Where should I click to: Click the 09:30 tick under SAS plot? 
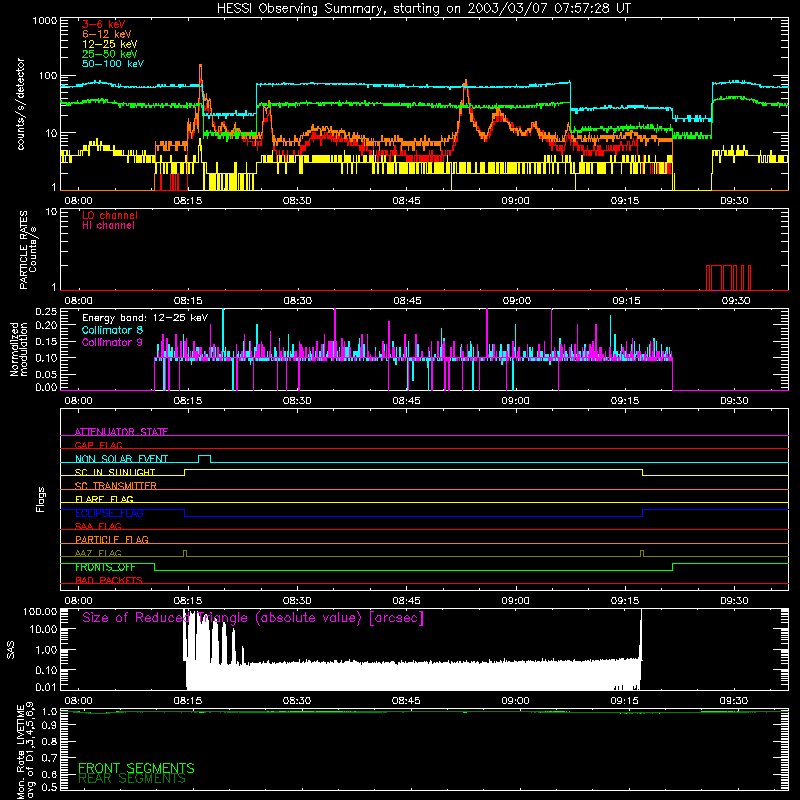point(734,701)
